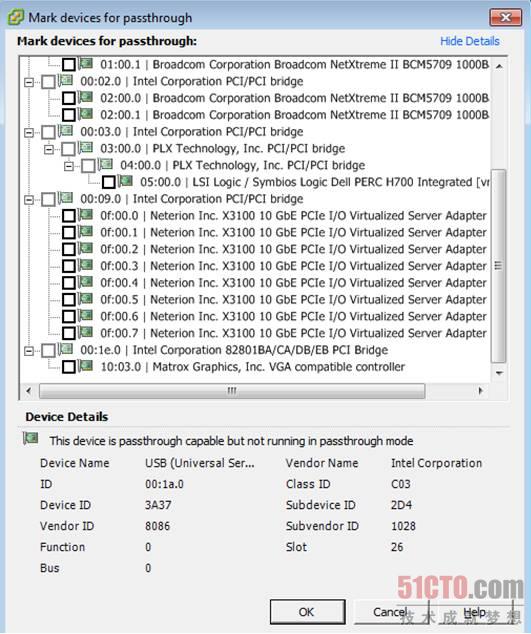Open Help for passthrough dialog
This screenshot has height=634, width=531.
[474, 612]
